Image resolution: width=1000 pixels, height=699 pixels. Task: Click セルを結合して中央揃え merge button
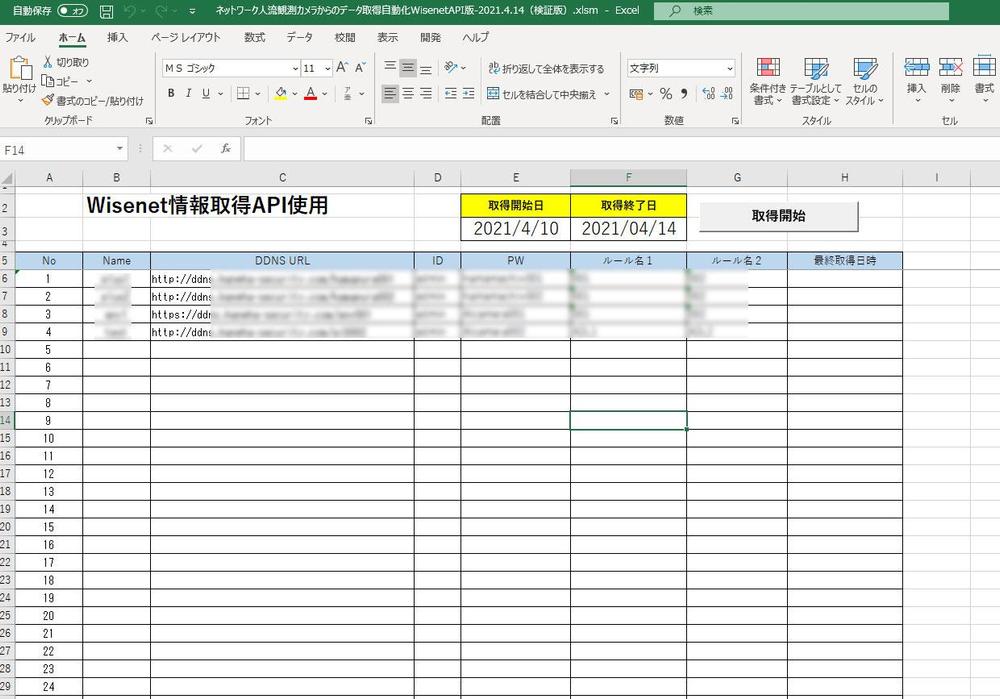coord(541,94)
